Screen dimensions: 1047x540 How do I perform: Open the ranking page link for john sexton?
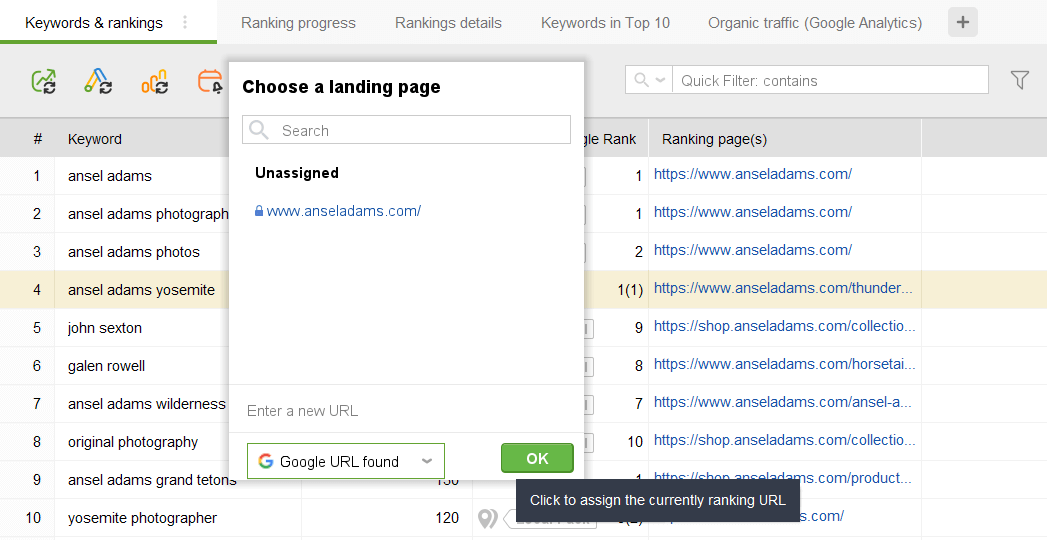pyautogui.click(x=785, y=326)
